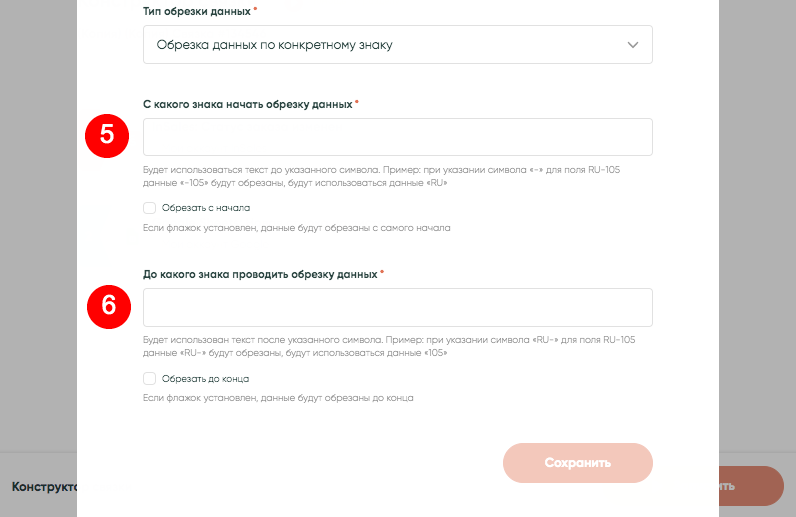Click the partially hidden dark red background button
The image size is (796, 517).
(x=750, y=486)
